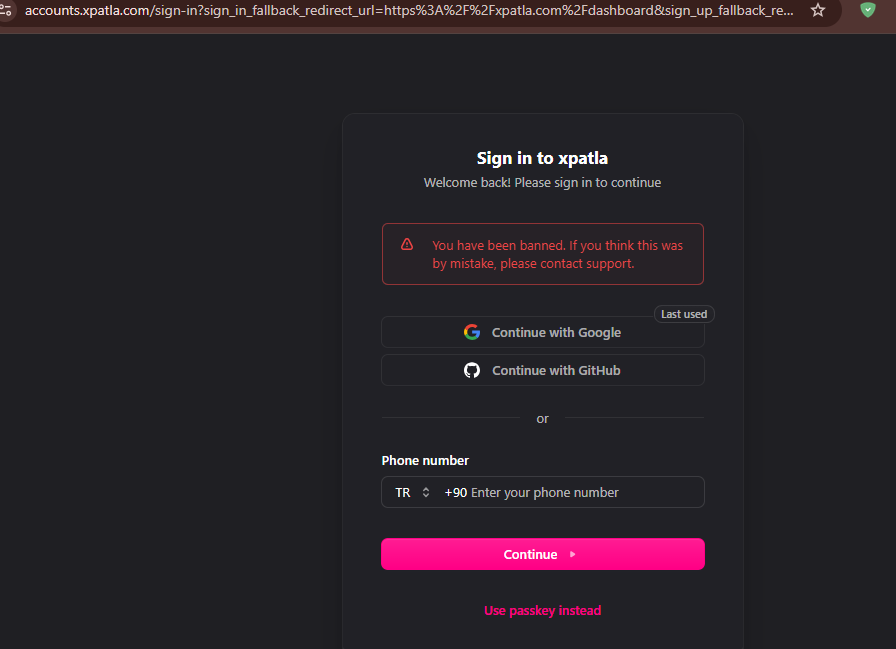The width and height of the screenshot is (896, 649).
Task: Click the Google logo icon
Action: pos(471,332)
